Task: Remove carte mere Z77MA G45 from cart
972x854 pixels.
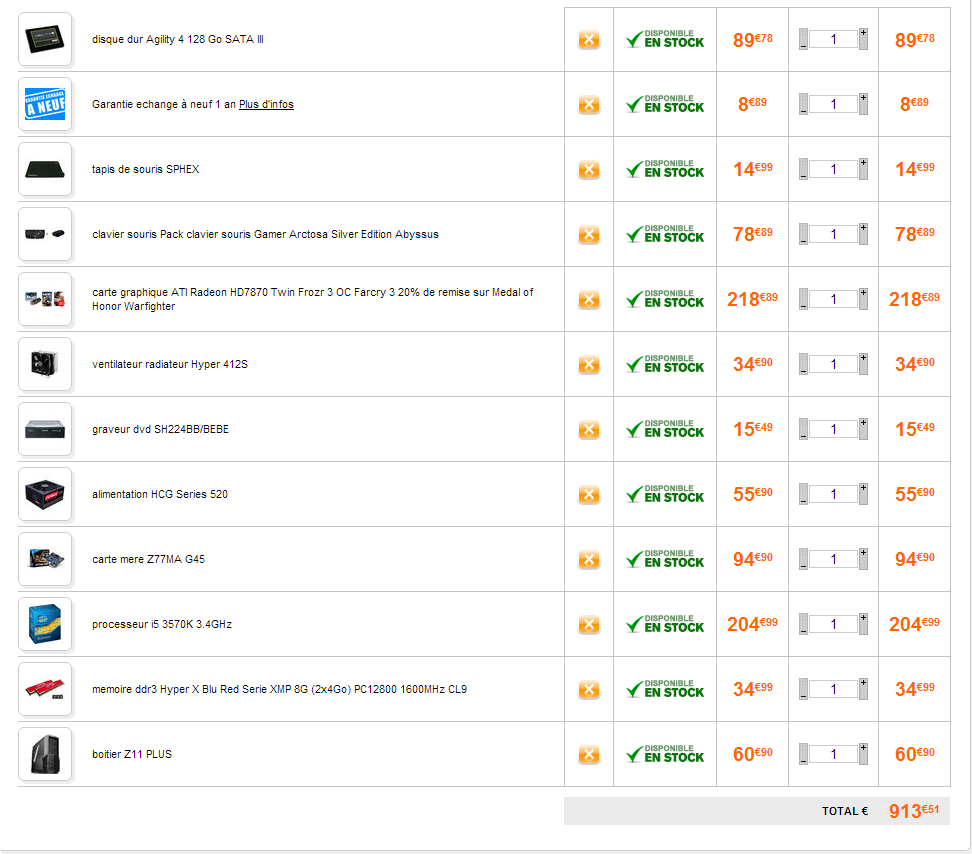Action: coord(589,560)
